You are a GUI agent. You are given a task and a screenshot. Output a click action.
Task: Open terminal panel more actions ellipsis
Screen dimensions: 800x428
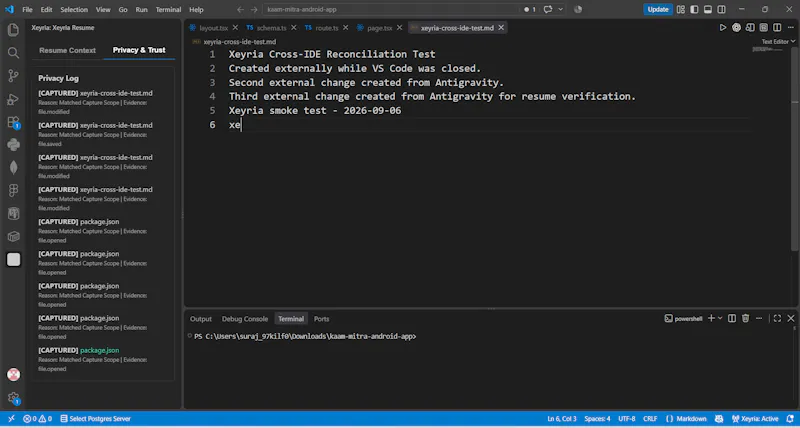coord(760,318)
